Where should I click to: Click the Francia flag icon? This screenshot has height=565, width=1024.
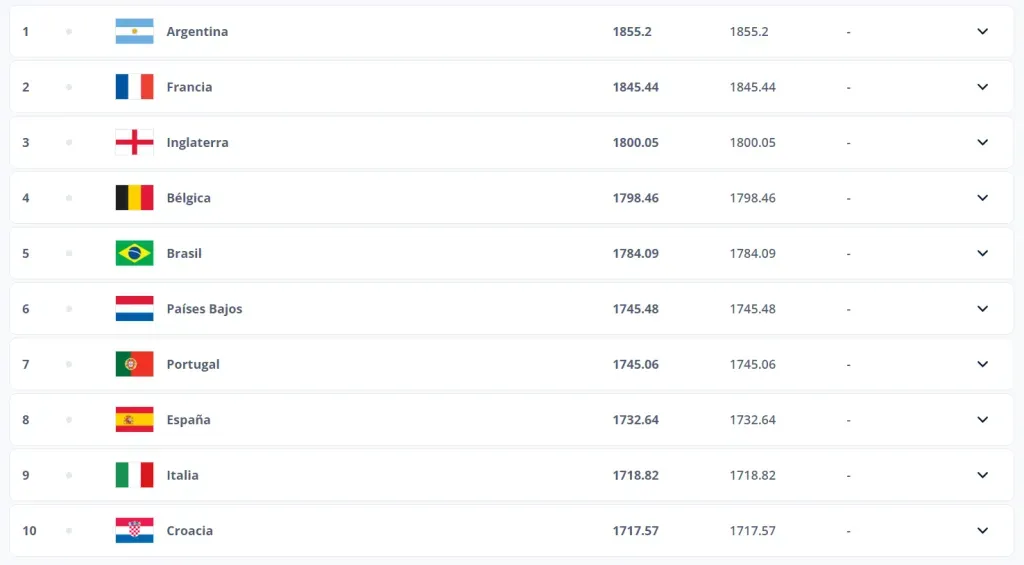pyautogui.click(x=134, y=87)
